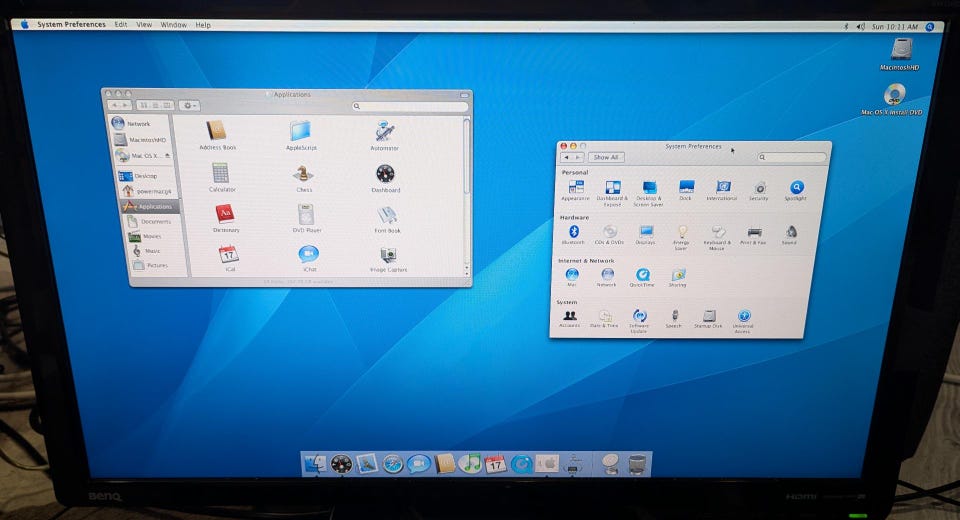Image resolution: width=960 pixels, height=520 pixels.
Task: Open Trash in the Dock
Action: (x=637, y=464)
